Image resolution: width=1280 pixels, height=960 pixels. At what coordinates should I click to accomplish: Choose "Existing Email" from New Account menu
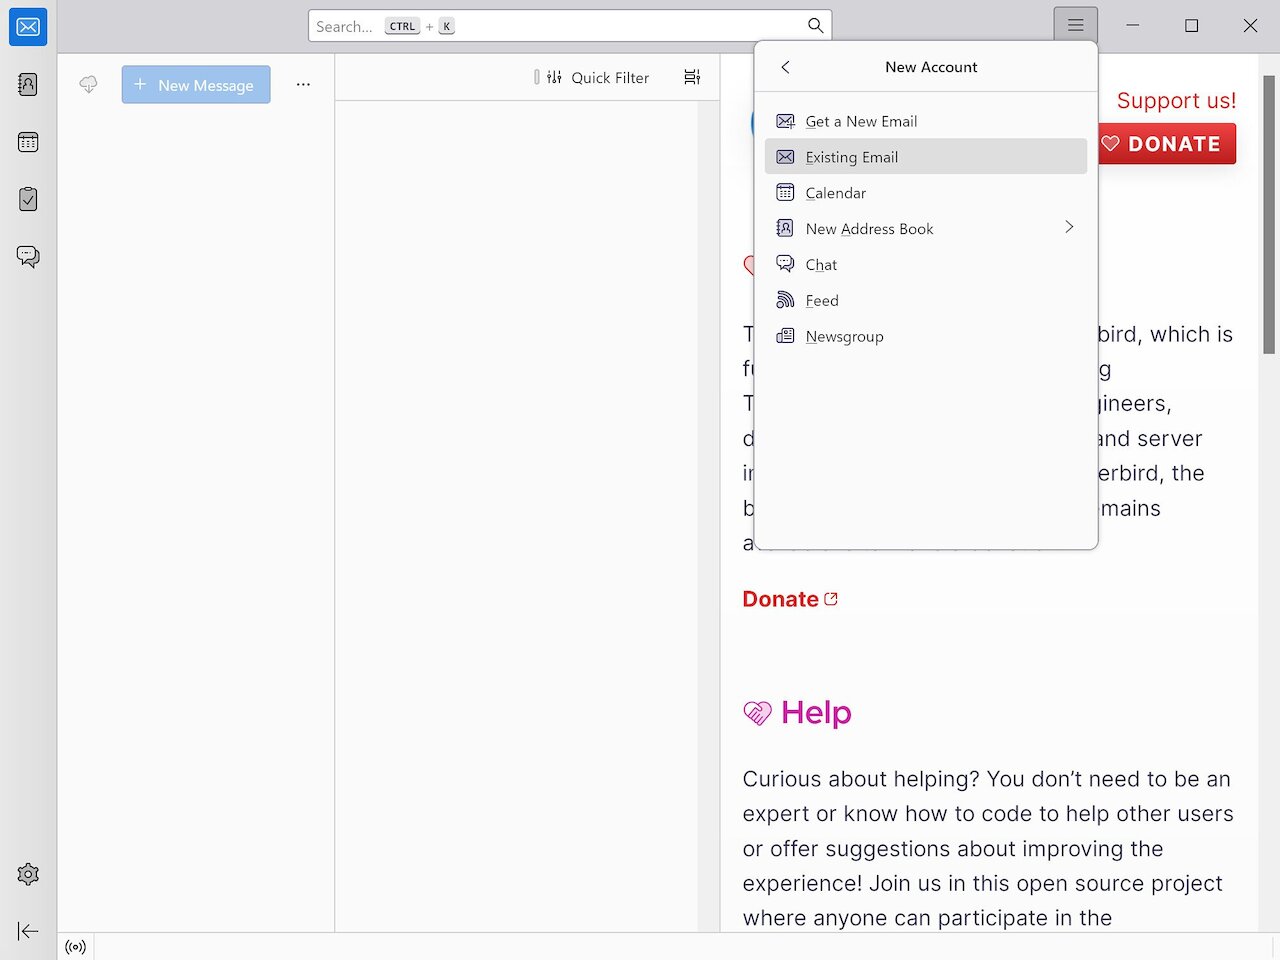click(x=851, y=157)
